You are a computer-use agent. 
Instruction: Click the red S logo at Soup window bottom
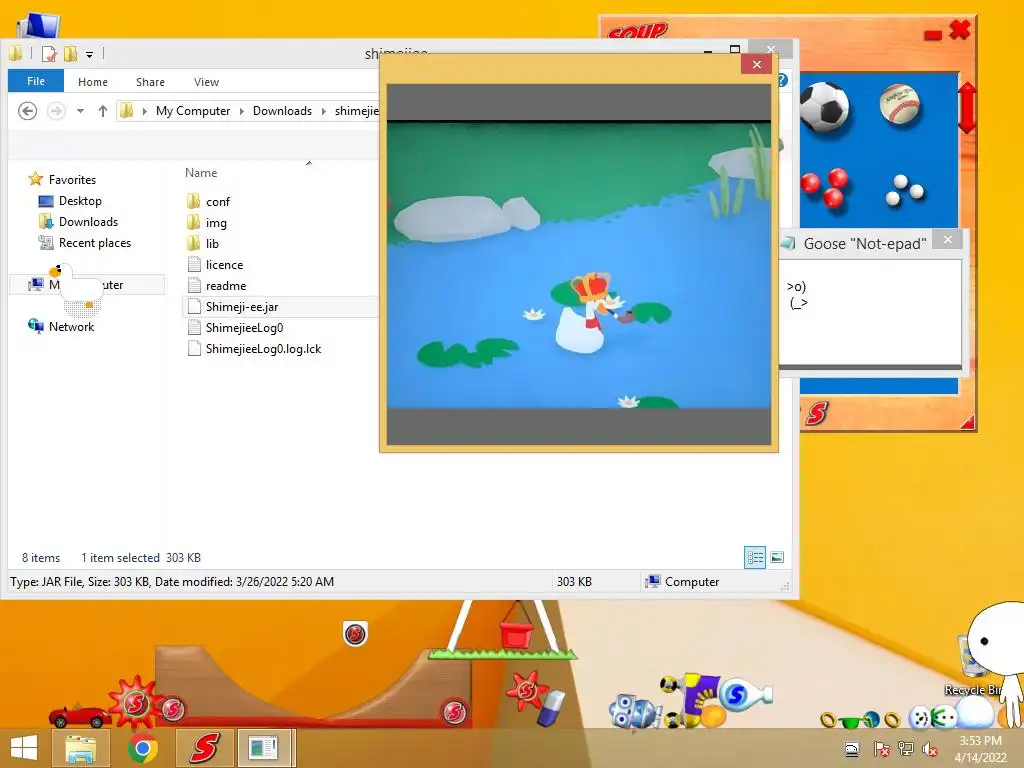click(x=816, y=413)
